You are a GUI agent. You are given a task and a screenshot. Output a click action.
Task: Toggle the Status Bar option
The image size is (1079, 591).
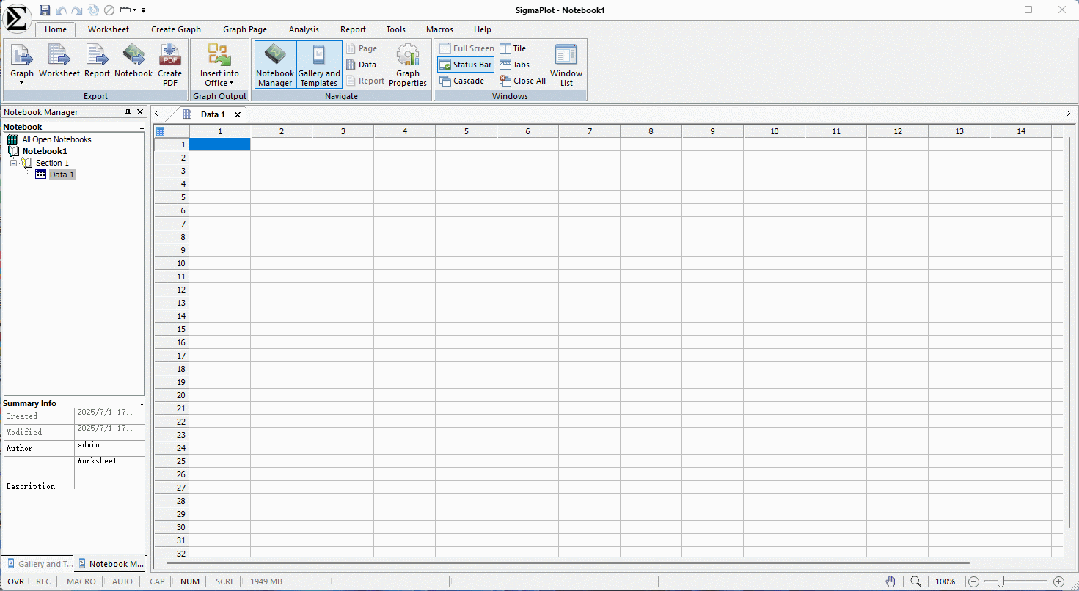(x=466, y=65)
